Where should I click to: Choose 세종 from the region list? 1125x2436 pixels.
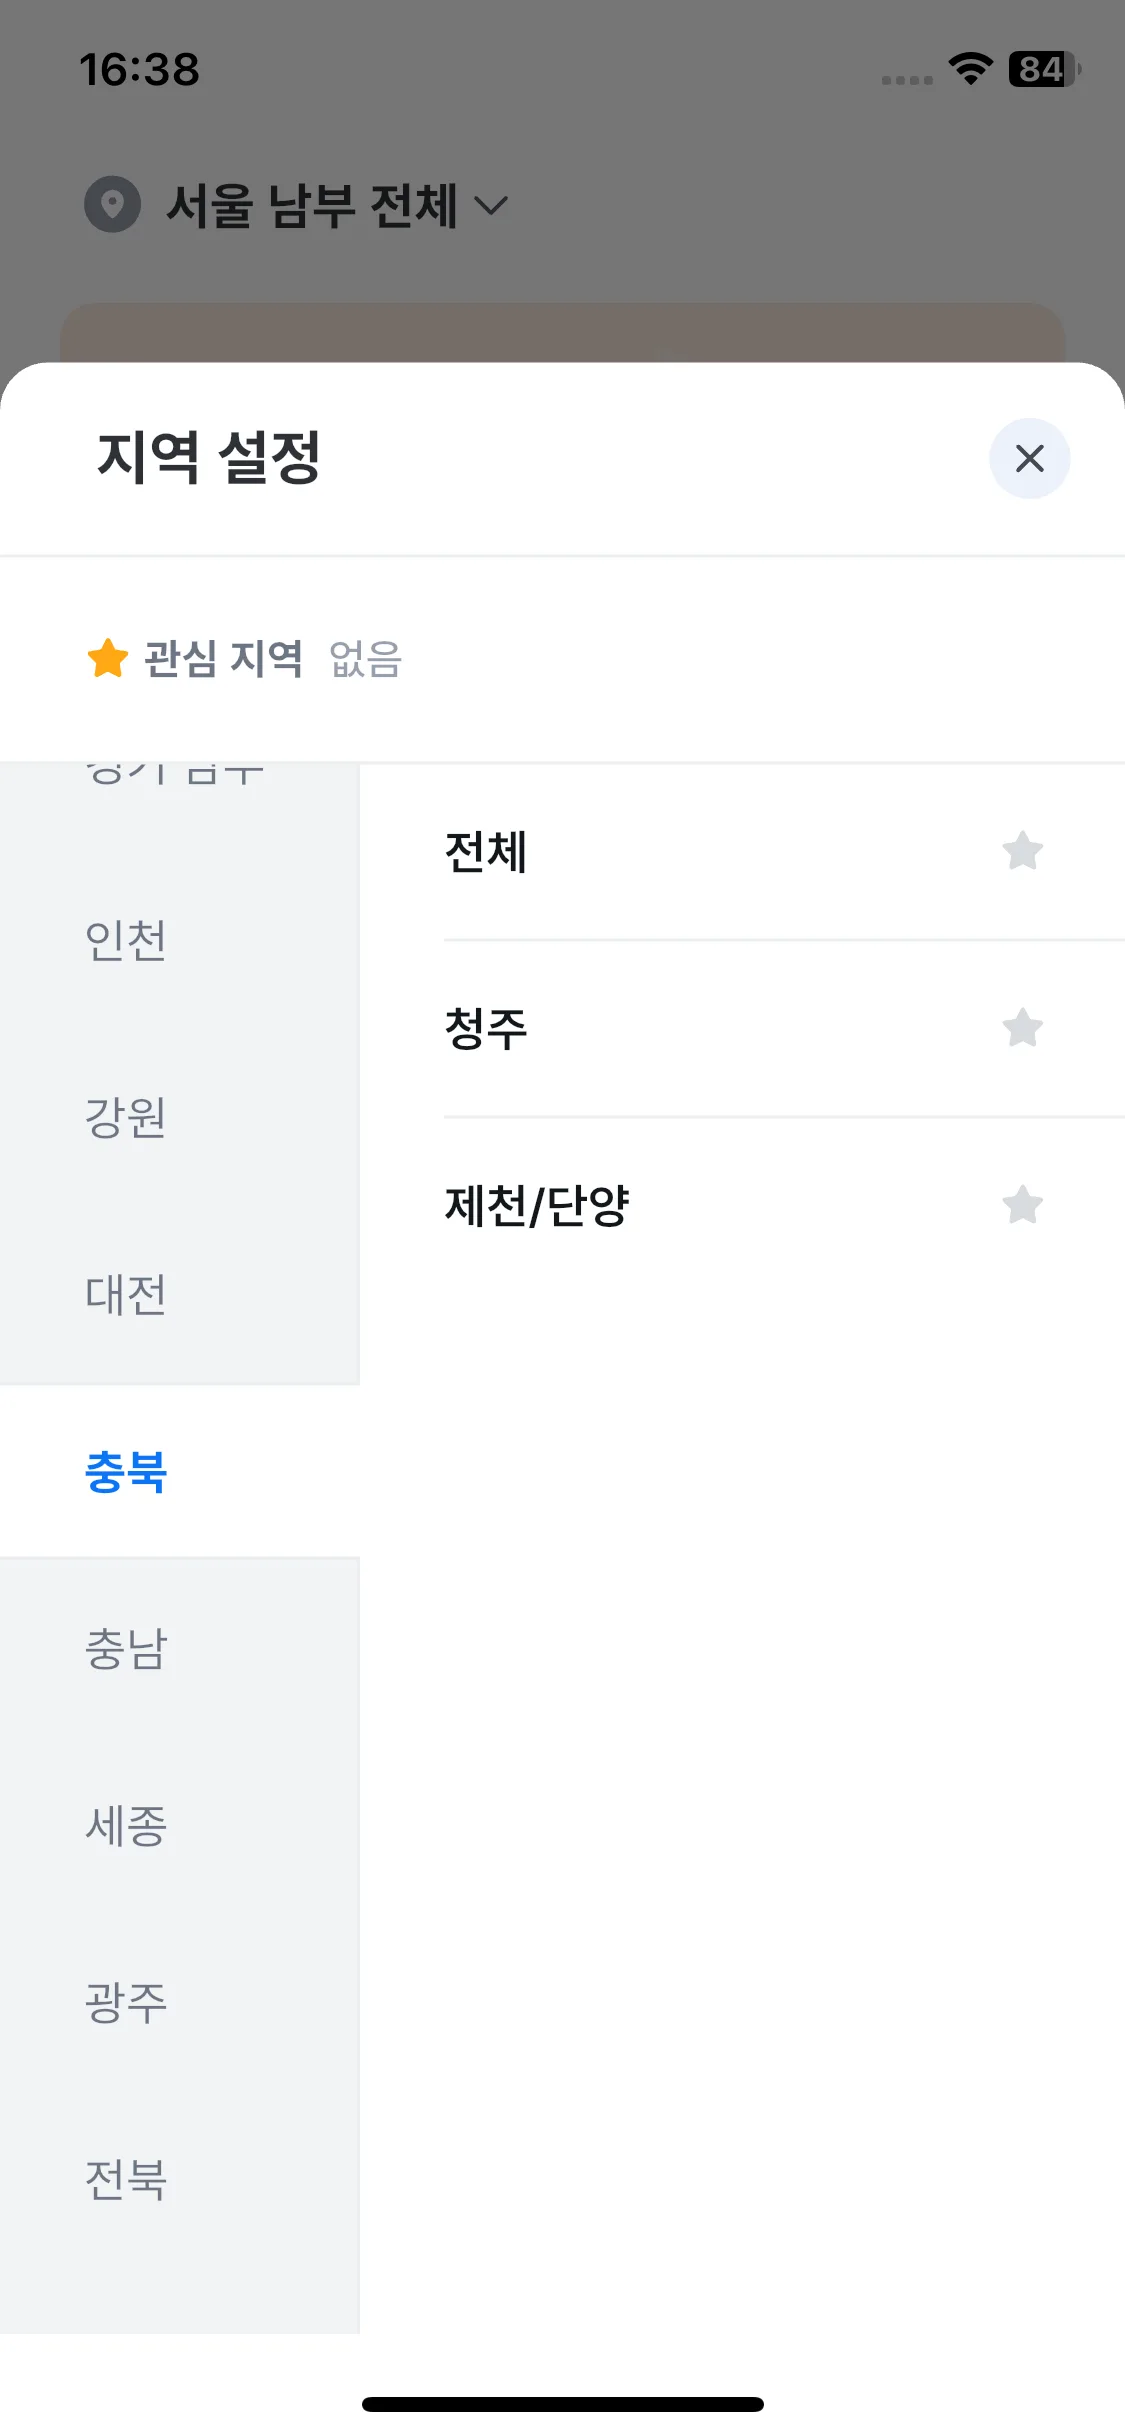[x=180, y=1826]
